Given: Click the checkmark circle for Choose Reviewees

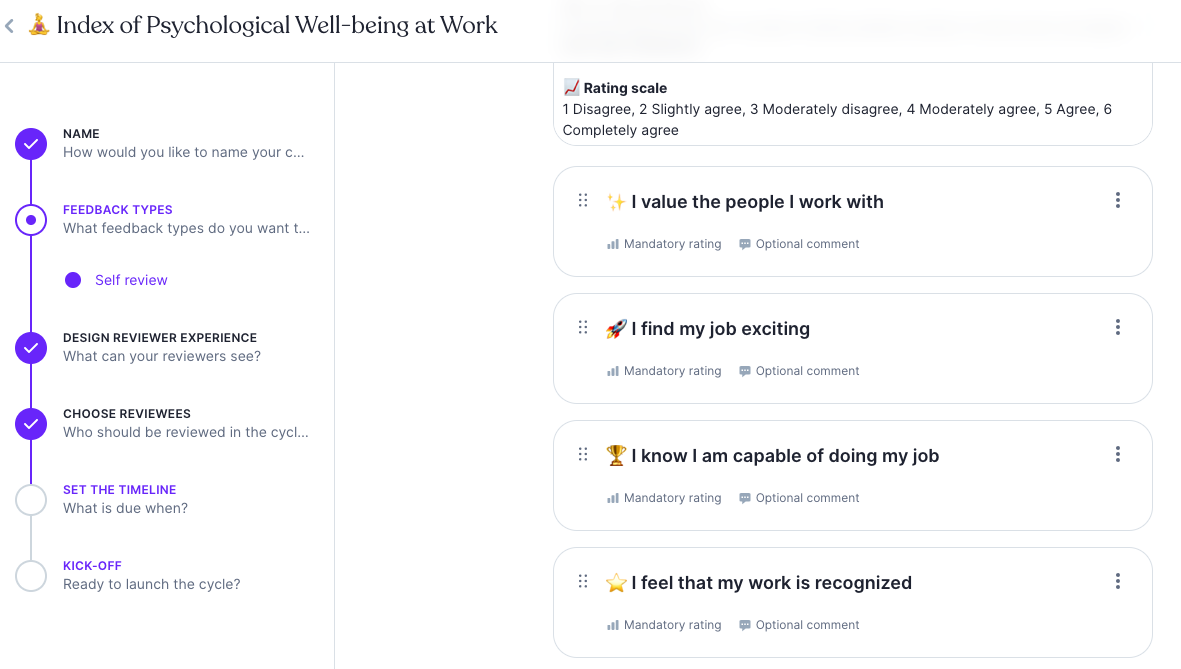Looking at the screenshot, I should 31,424.
